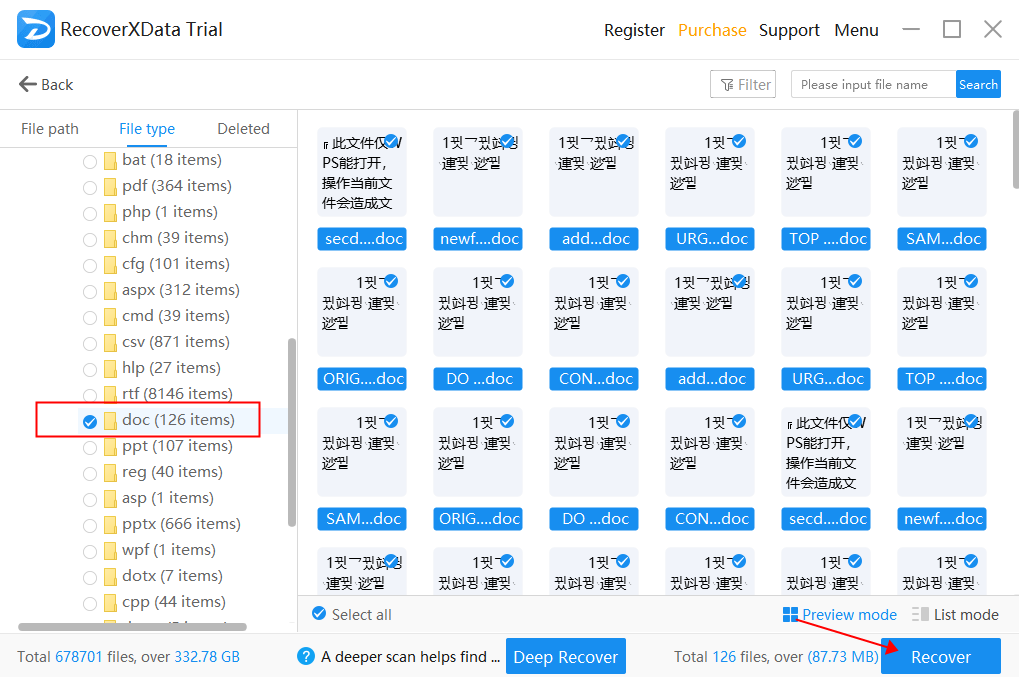Open the Menu dropdown in title bar
This screenshot has height=677, width=1019.
(x=856, y=30)
